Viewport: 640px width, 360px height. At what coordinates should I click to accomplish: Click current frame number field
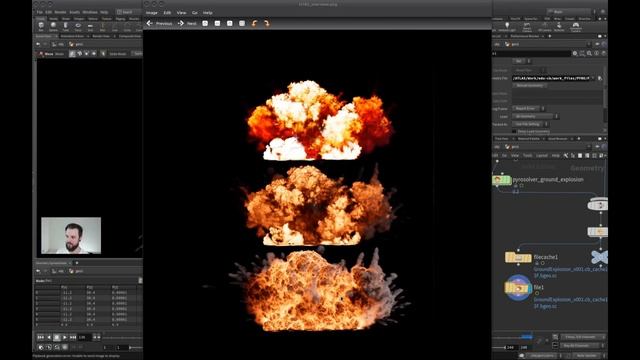84,337
